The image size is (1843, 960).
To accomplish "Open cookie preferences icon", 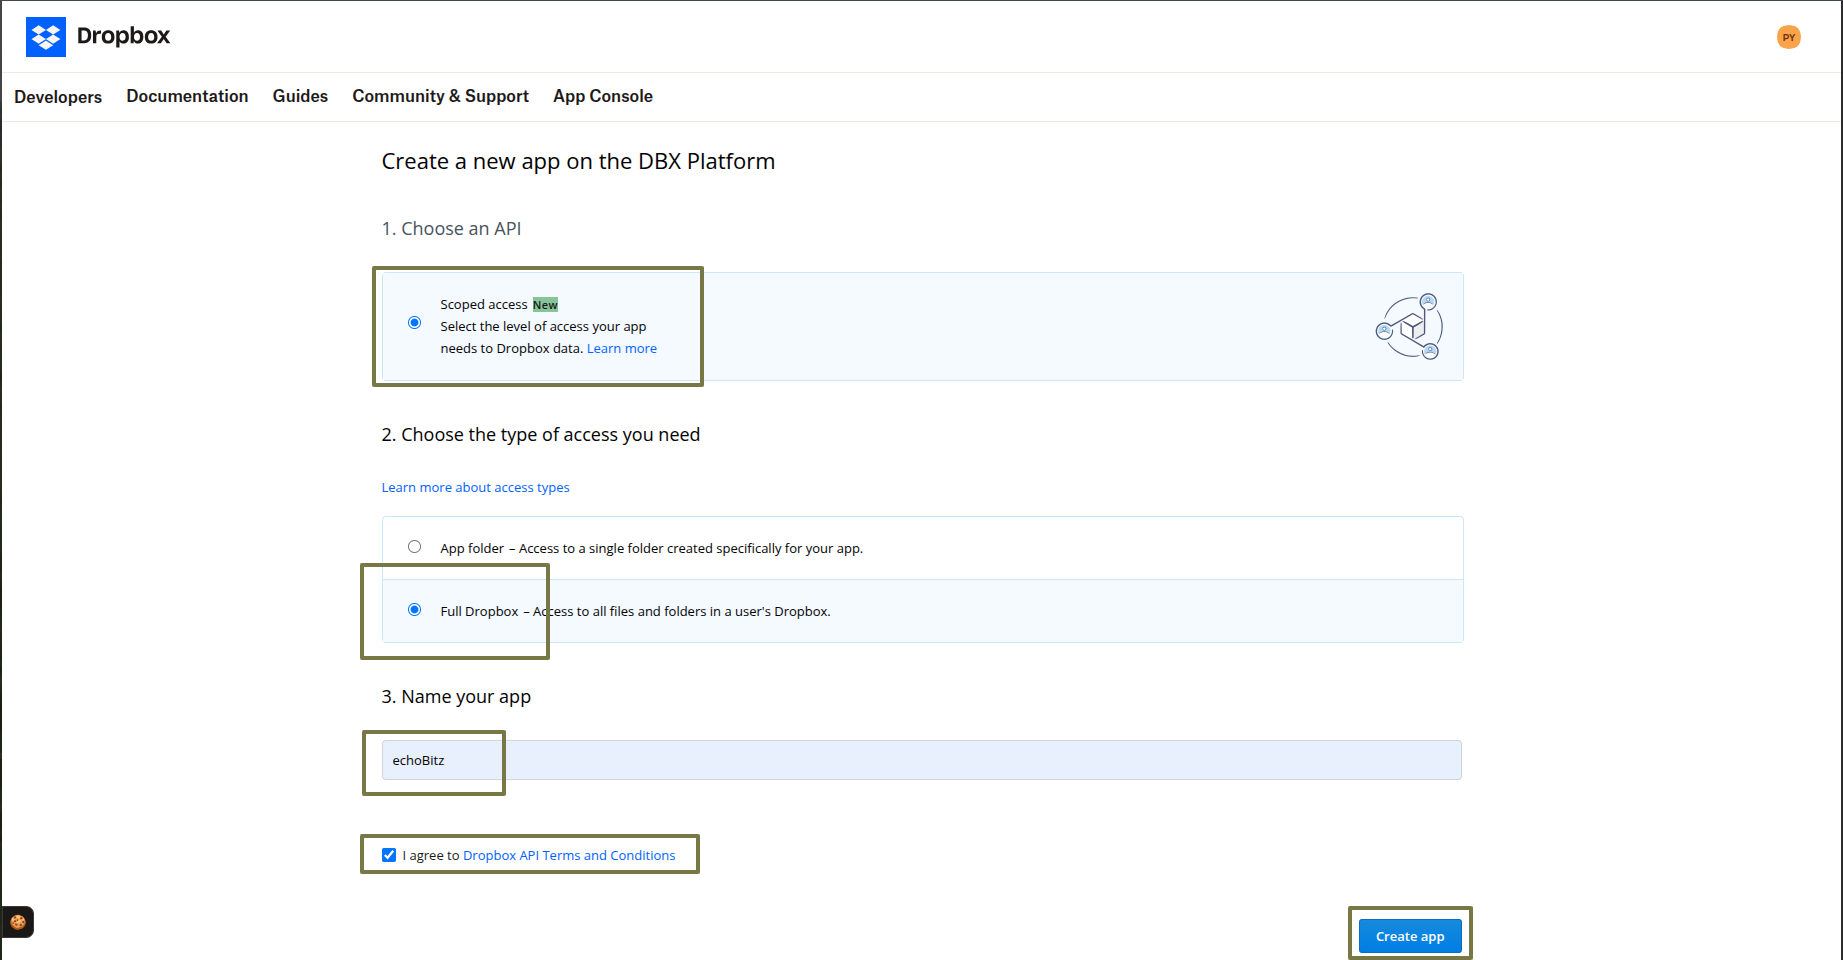I will [18, 922].
